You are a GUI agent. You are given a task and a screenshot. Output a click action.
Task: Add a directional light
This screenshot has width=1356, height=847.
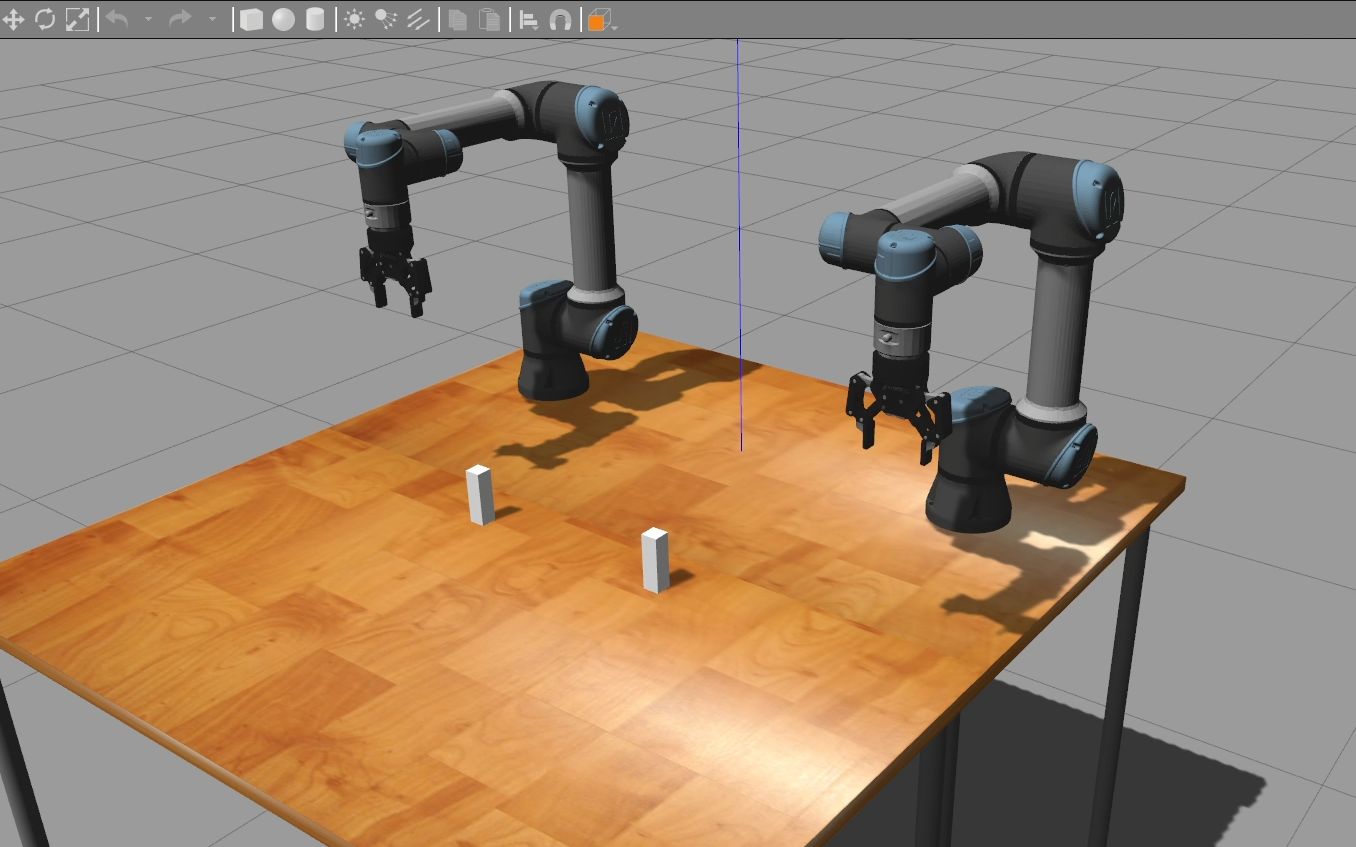[x=418, y=19]
